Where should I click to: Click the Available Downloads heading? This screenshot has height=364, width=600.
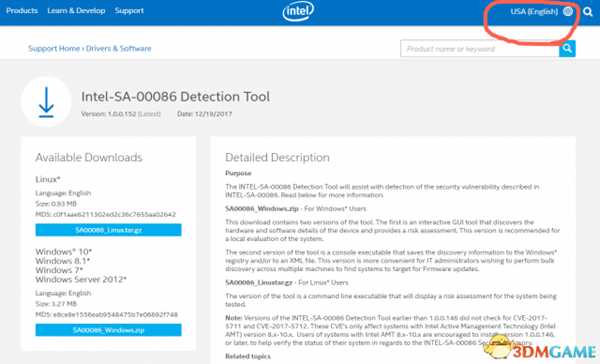[89, 157]
